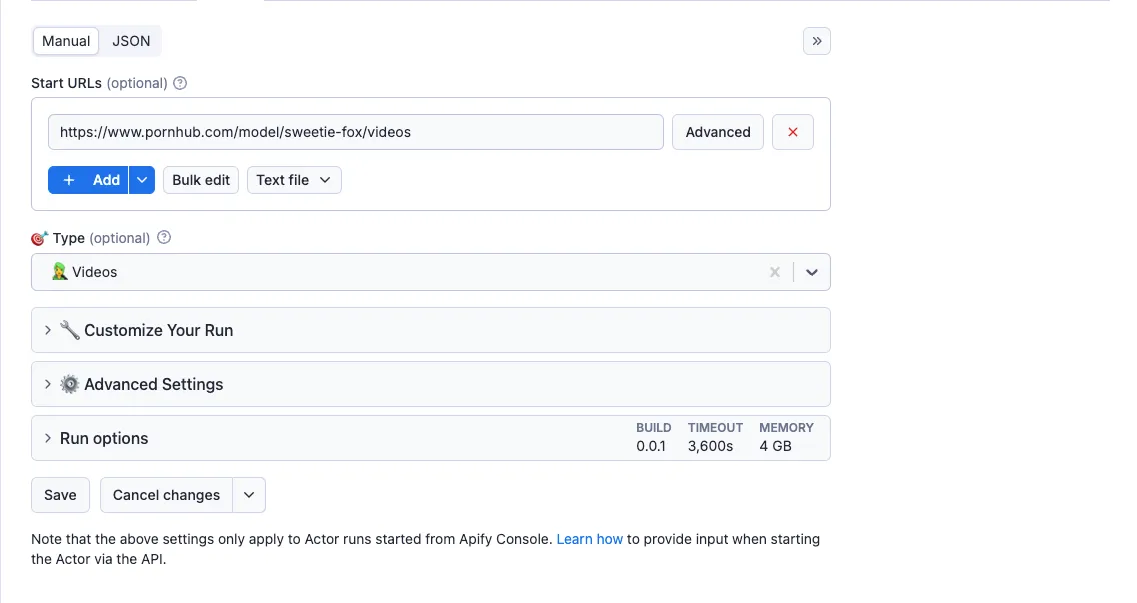1137x603 pixels.
Task: Click the Start URL text field
Action: pos(356,132)
